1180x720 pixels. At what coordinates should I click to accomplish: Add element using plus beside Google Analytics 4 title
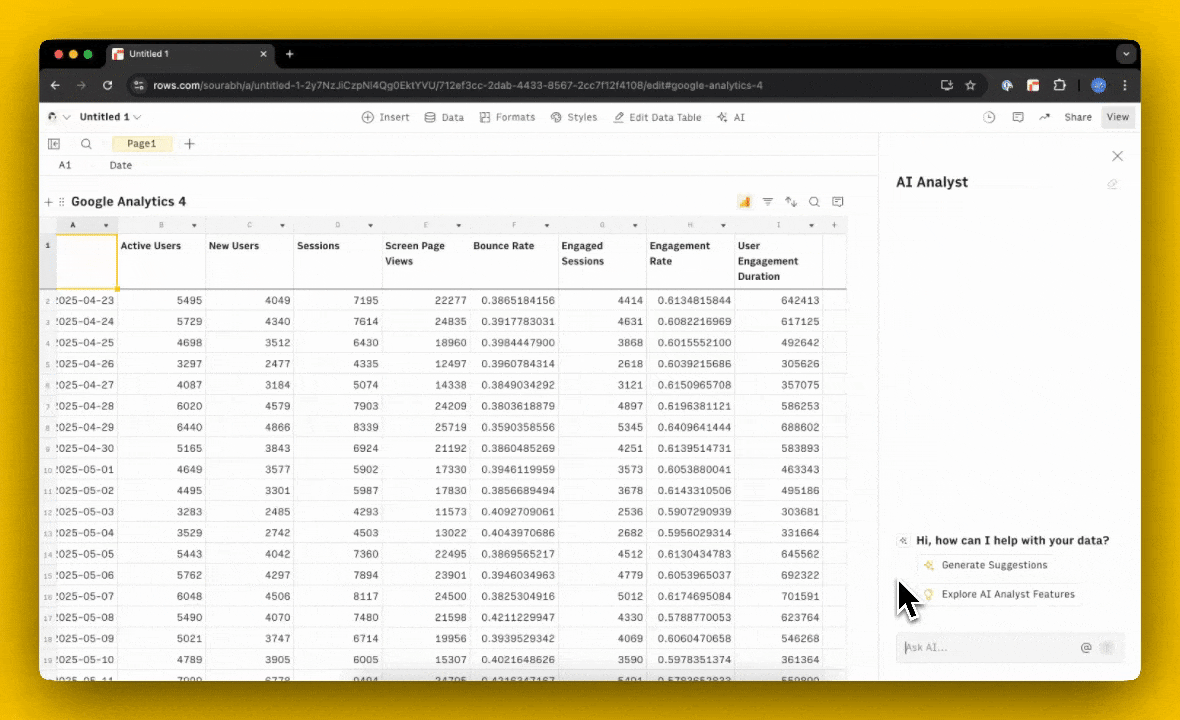point(48,202)
